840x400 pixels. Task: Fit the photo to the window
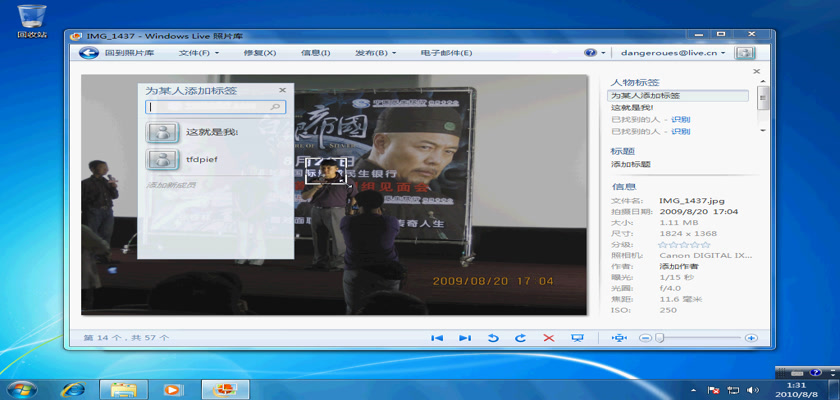(619, 338)
